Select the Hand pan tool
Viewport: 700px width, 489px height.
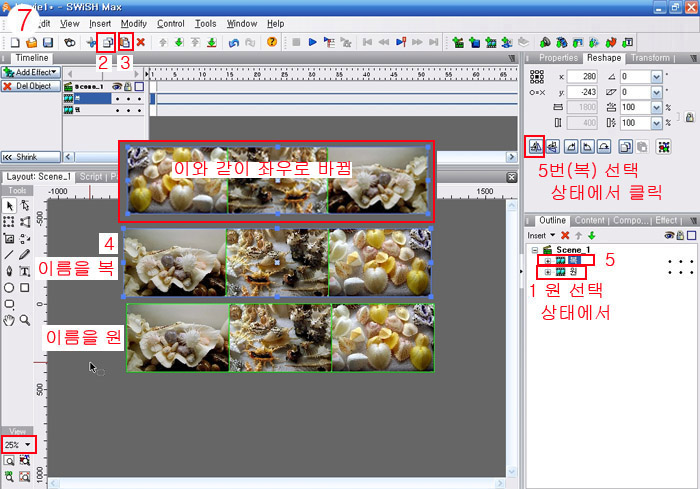[x=9, y=320]
